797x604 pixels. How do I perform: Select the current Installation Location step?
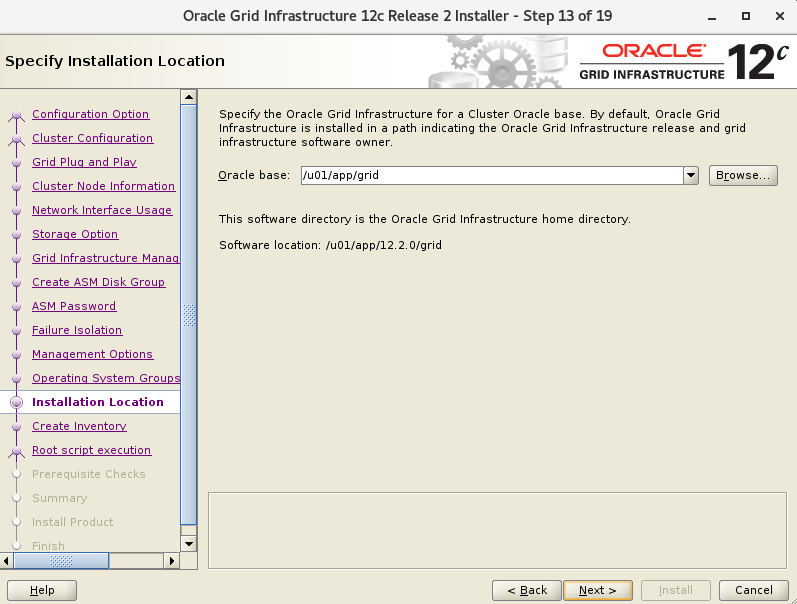tap(98, 402)
